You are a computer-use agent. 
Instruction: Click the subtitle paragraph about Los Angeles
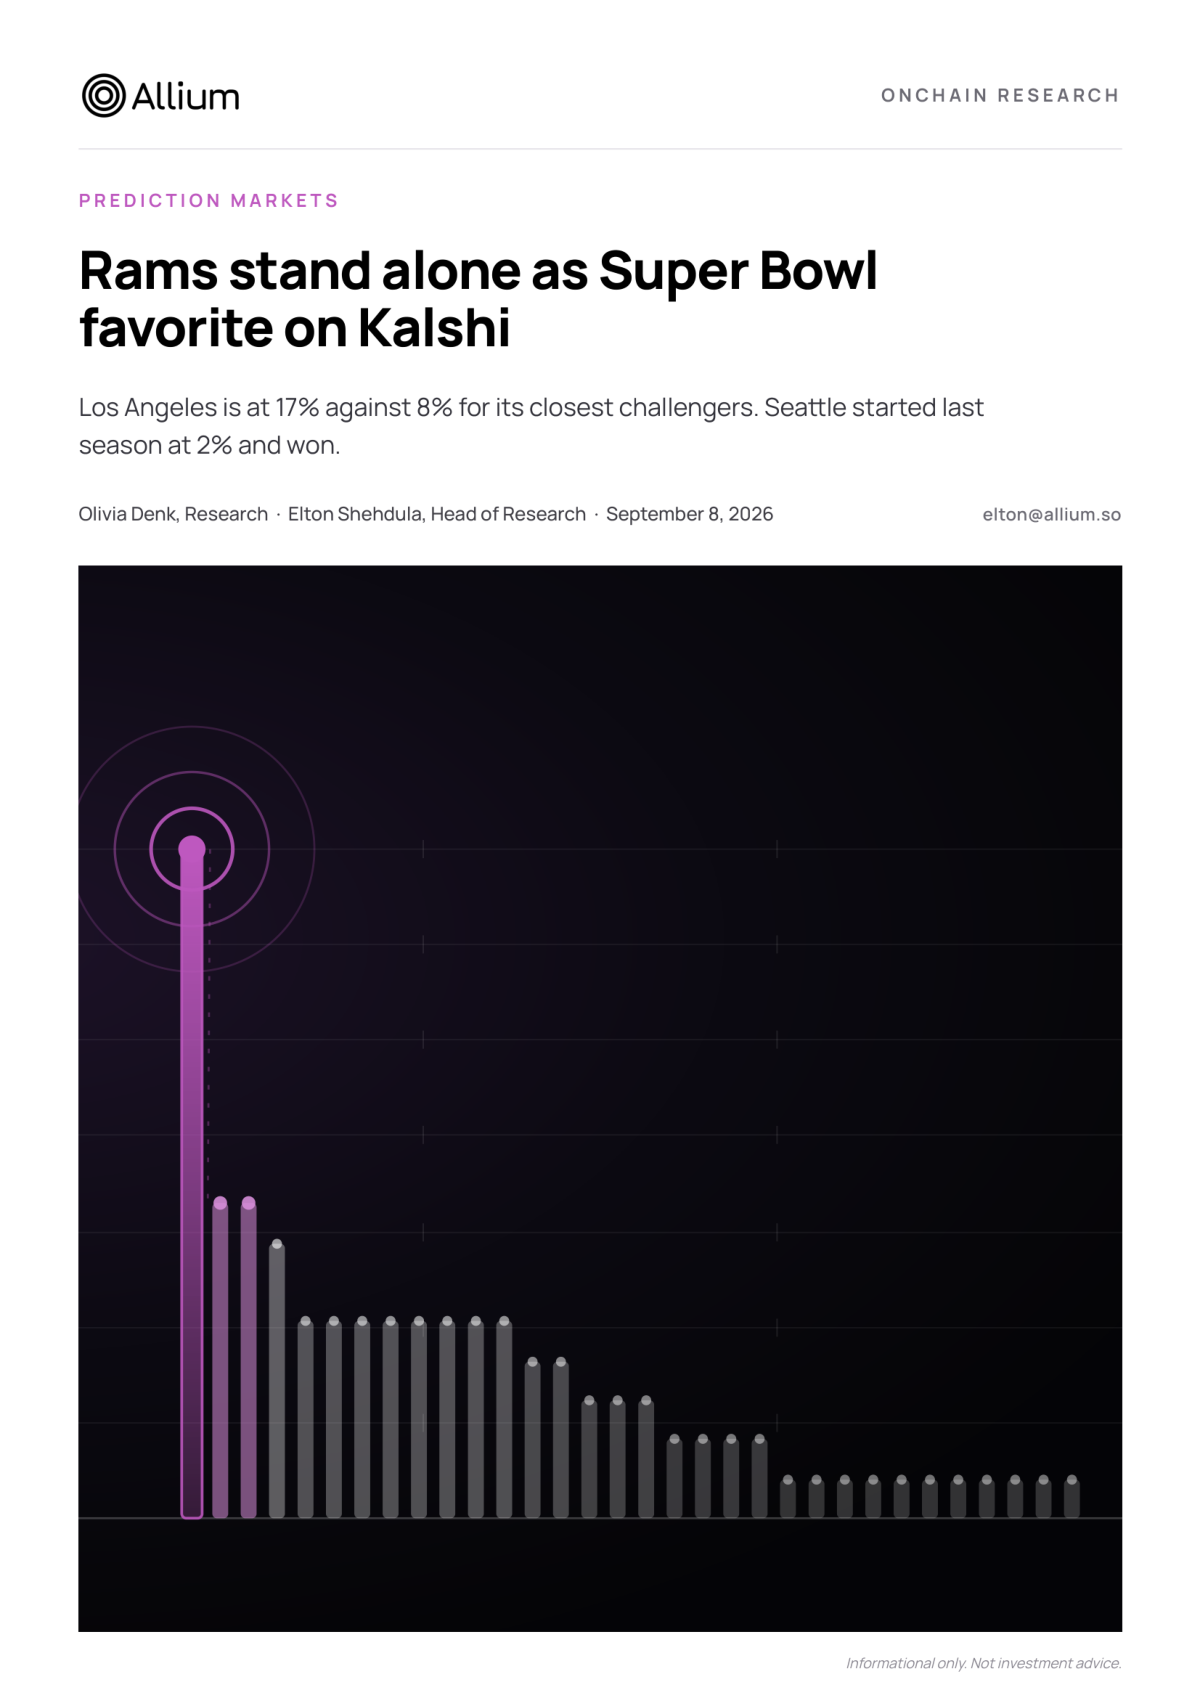(x=531, y=426)
